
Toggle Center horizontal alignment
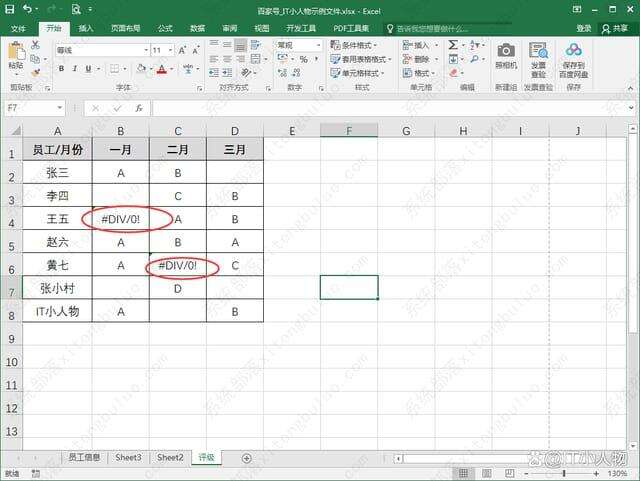coord(227,59)
